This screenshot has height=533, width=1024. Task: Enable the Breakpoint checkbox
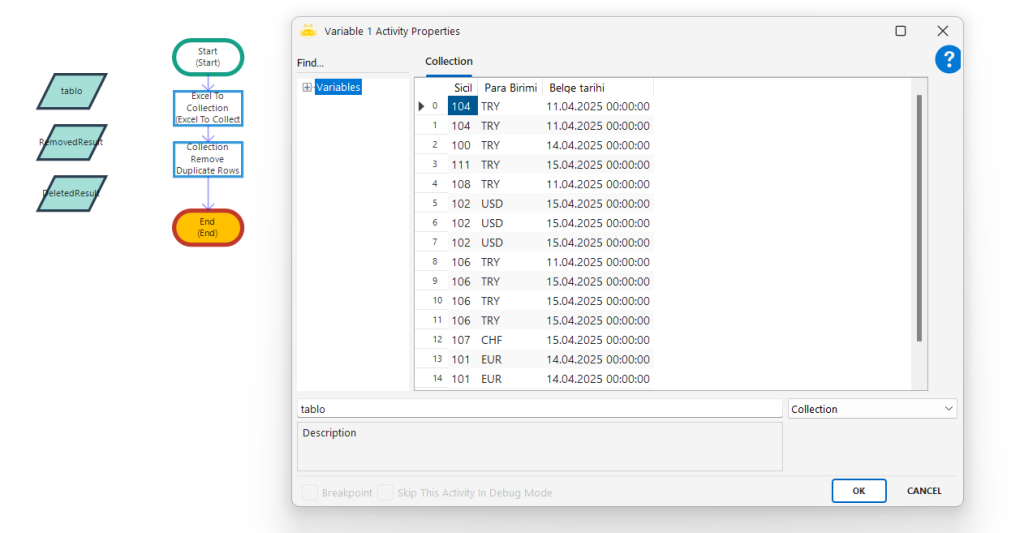pos(310,493)
